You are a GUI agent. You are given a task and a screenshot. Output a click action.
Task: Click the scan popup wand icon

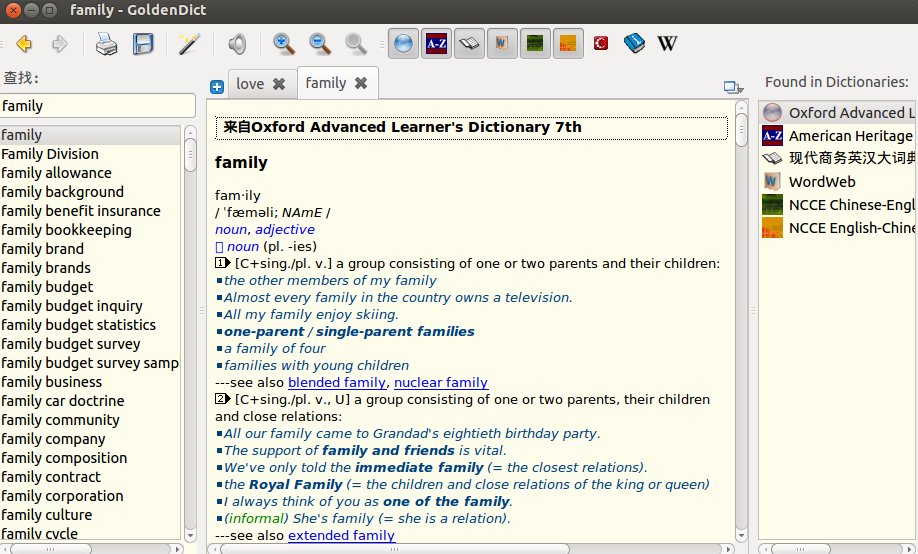pos(189,44)
